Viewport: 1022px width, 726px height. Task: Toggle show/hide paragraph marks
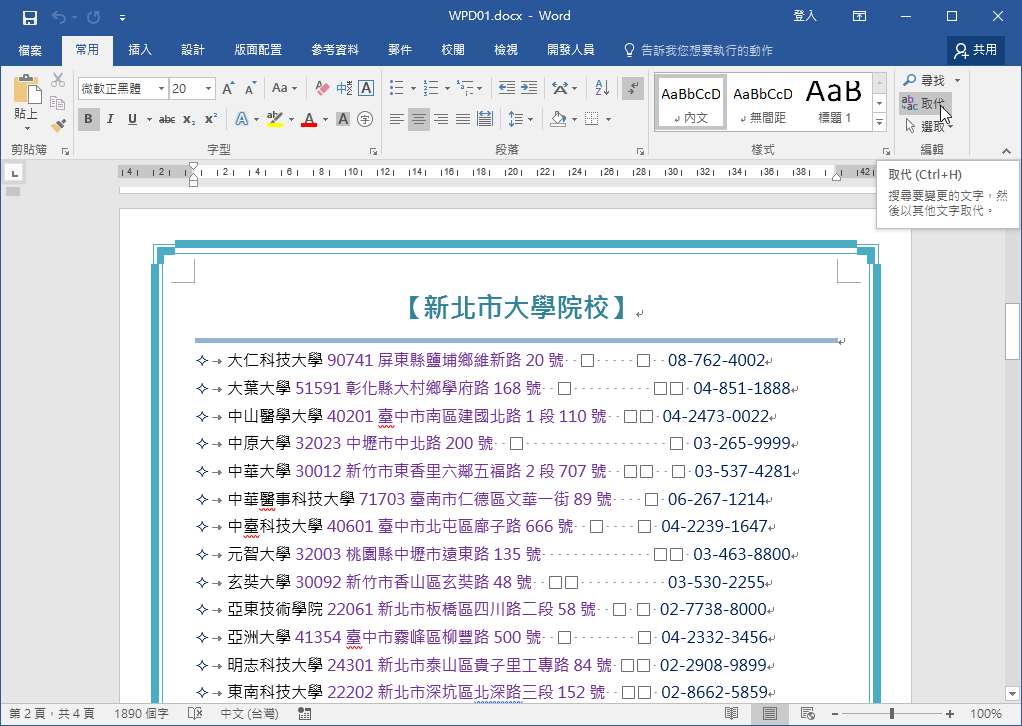tap(633, 88)
